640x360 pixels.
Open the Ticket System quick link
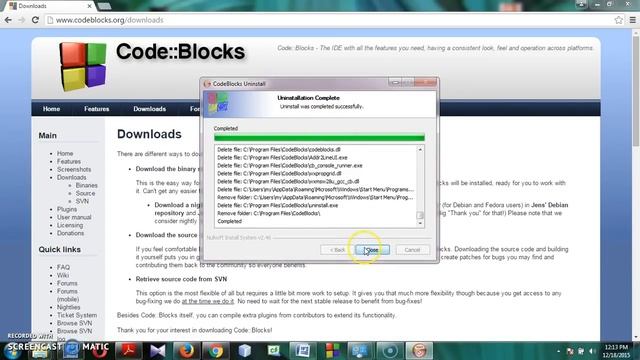click(77, 315)
